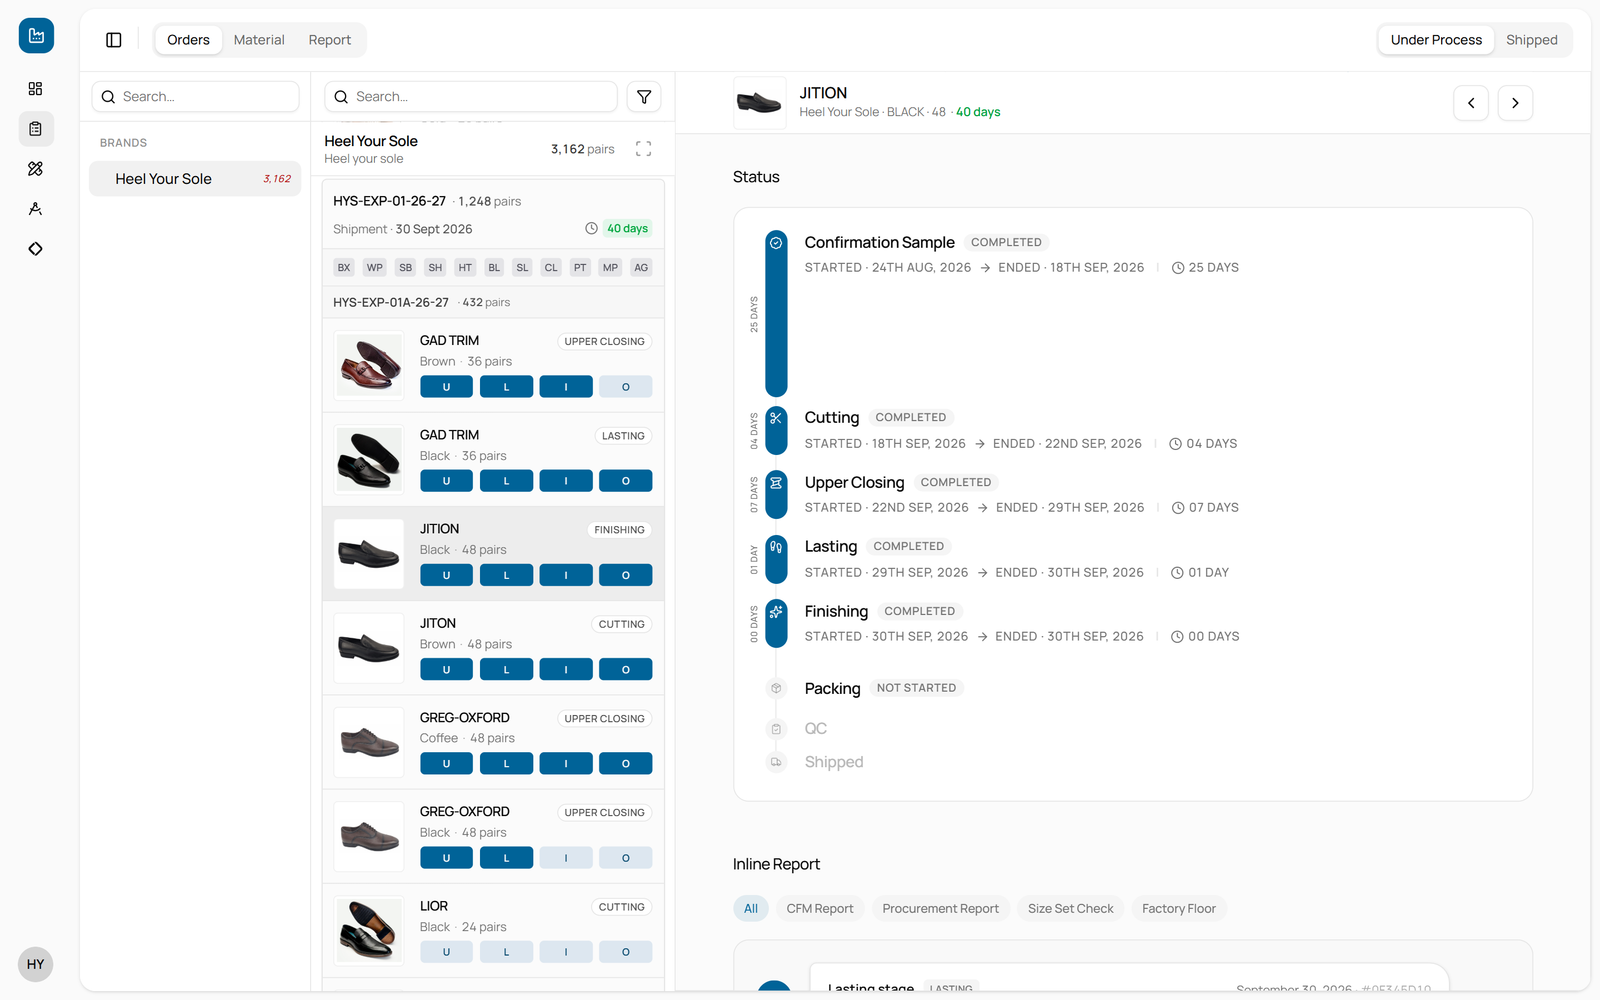The width and height of the screenshot is (1600, 1000).
Task: Click the Cutting scissors stage icon
Action: tap(776, 418)
